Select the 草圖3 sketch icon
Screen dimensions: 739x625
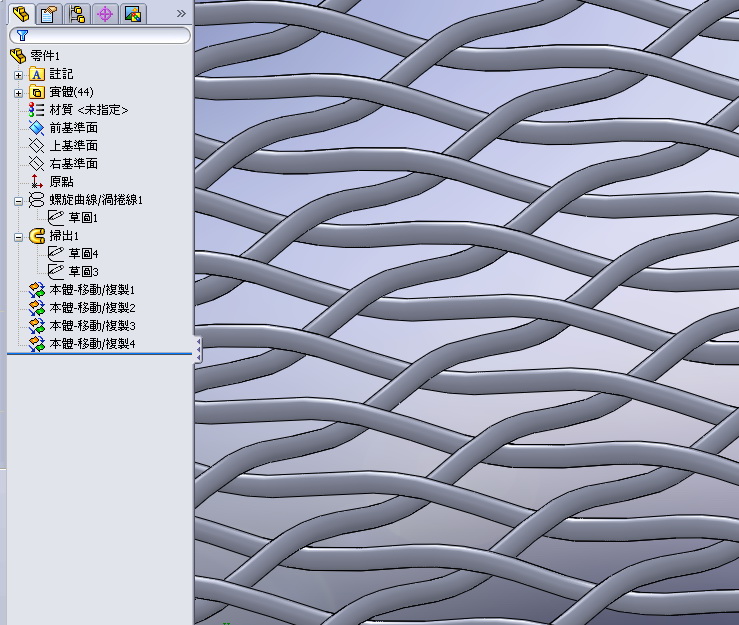56,271
